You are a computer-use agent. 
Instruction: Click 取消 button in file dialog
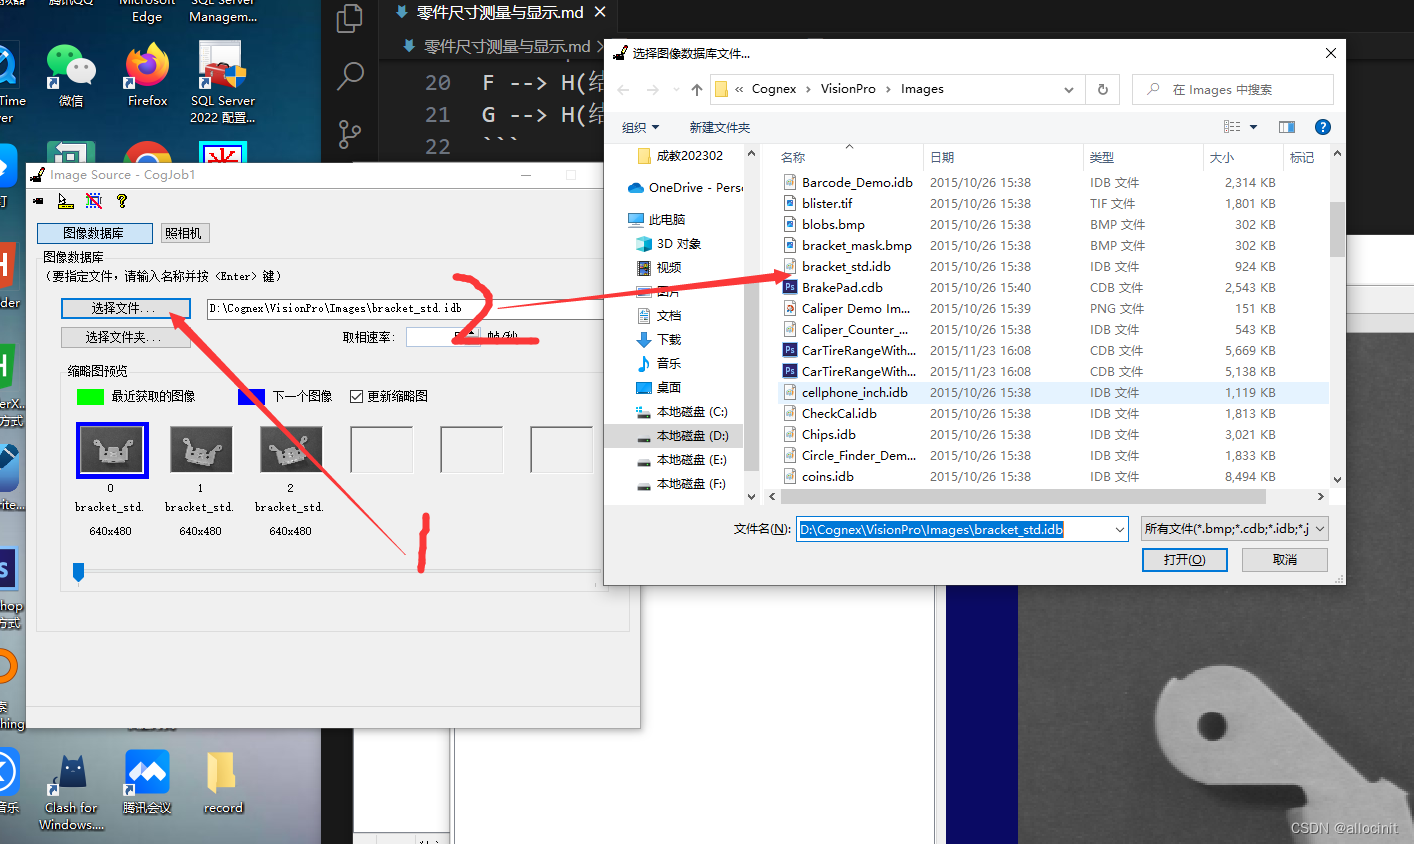(1285, 560)
